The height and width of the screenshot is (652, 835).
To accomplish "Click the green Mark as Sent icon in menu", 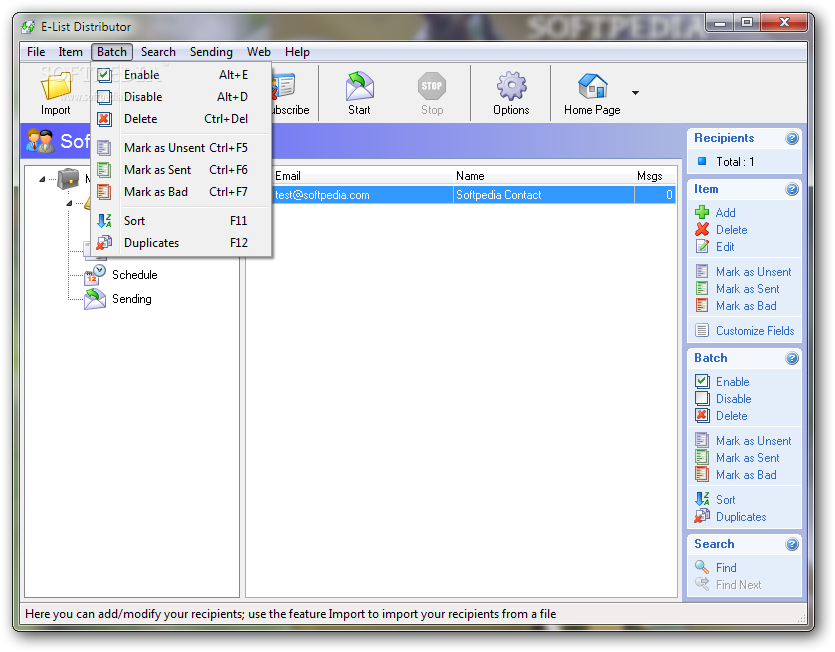I will click(104, 170).
